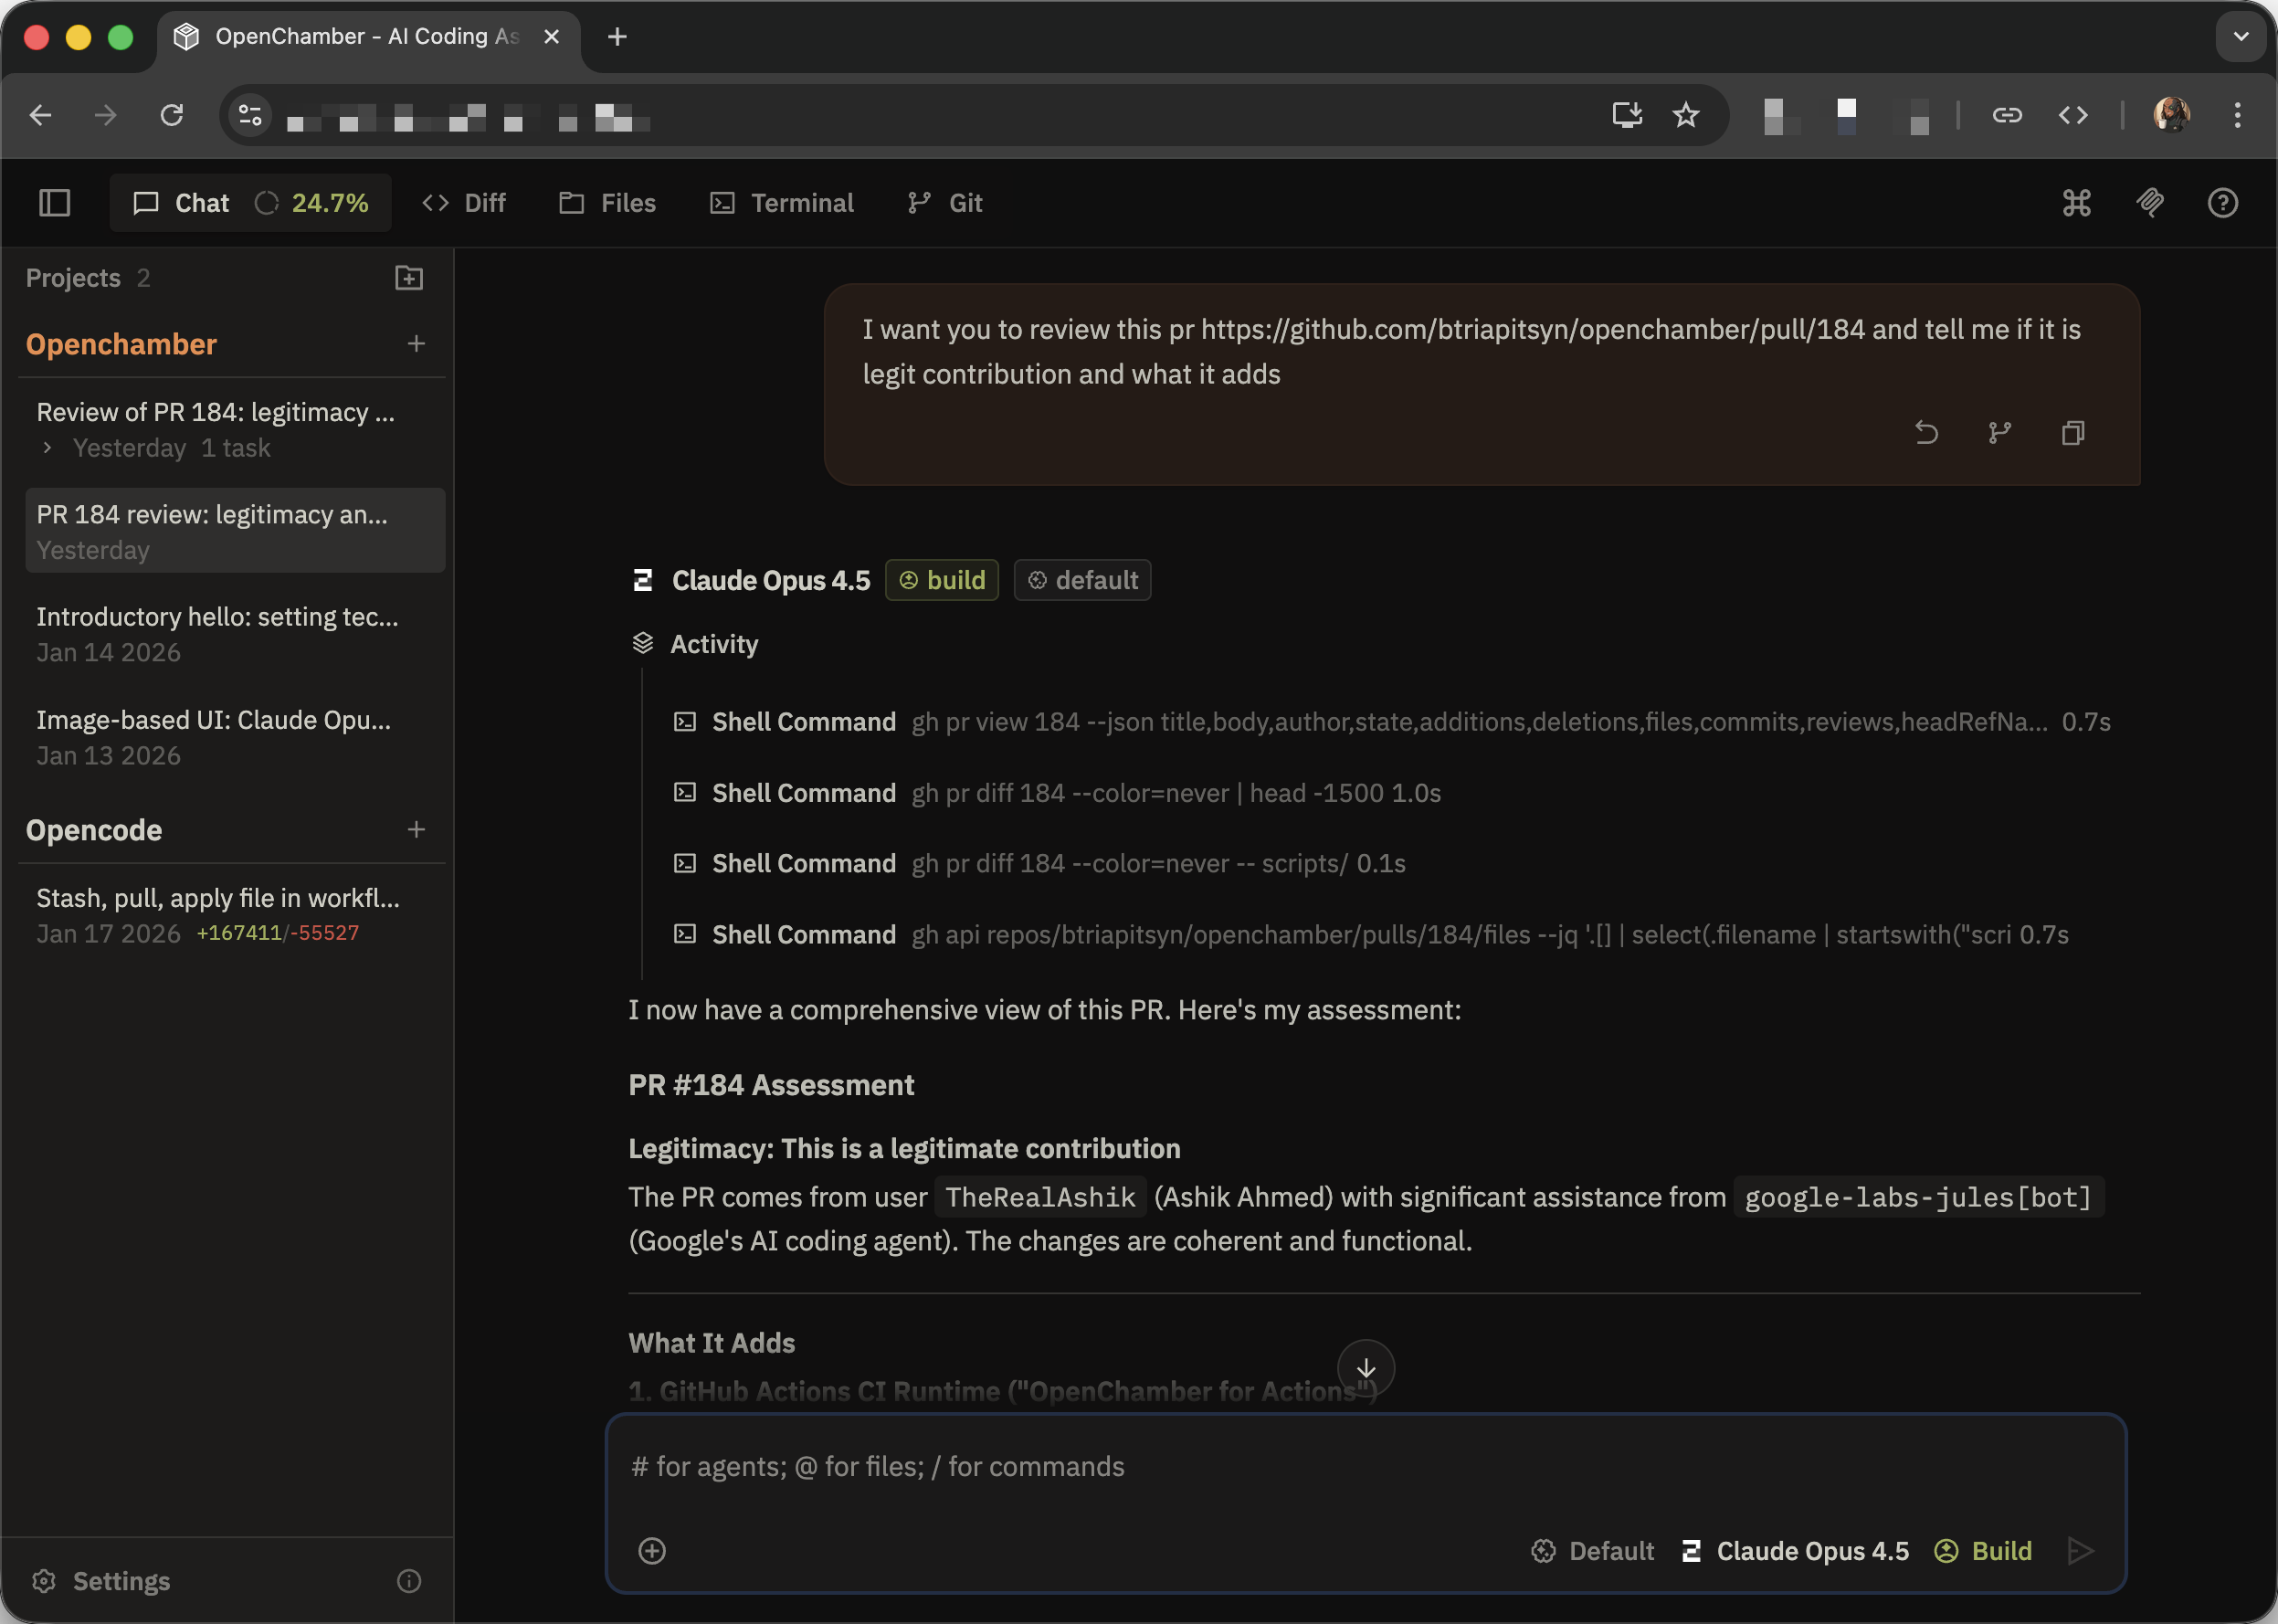Bookmark this page with the star icon

1686,116
